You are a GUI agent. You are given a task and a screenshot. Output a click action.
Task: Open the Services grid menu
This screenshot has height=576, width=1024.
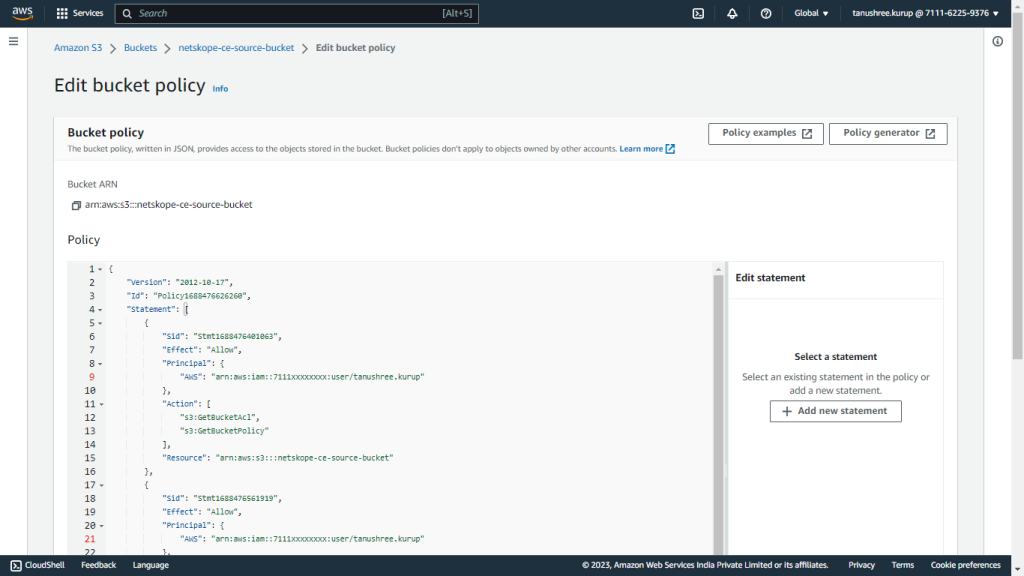tap(62, 13)
